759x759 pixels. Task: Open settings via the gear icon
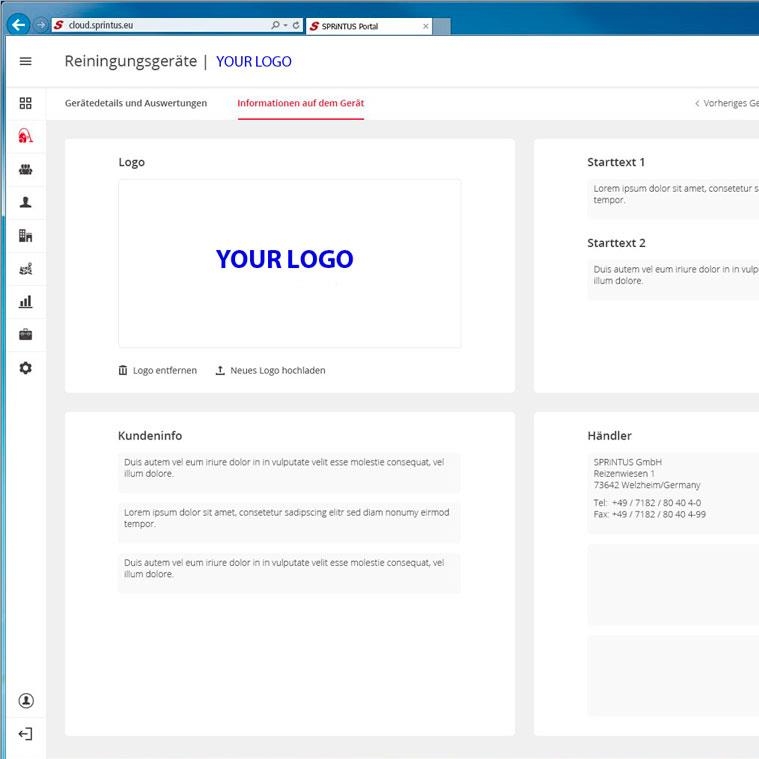(x=25, y=368)
